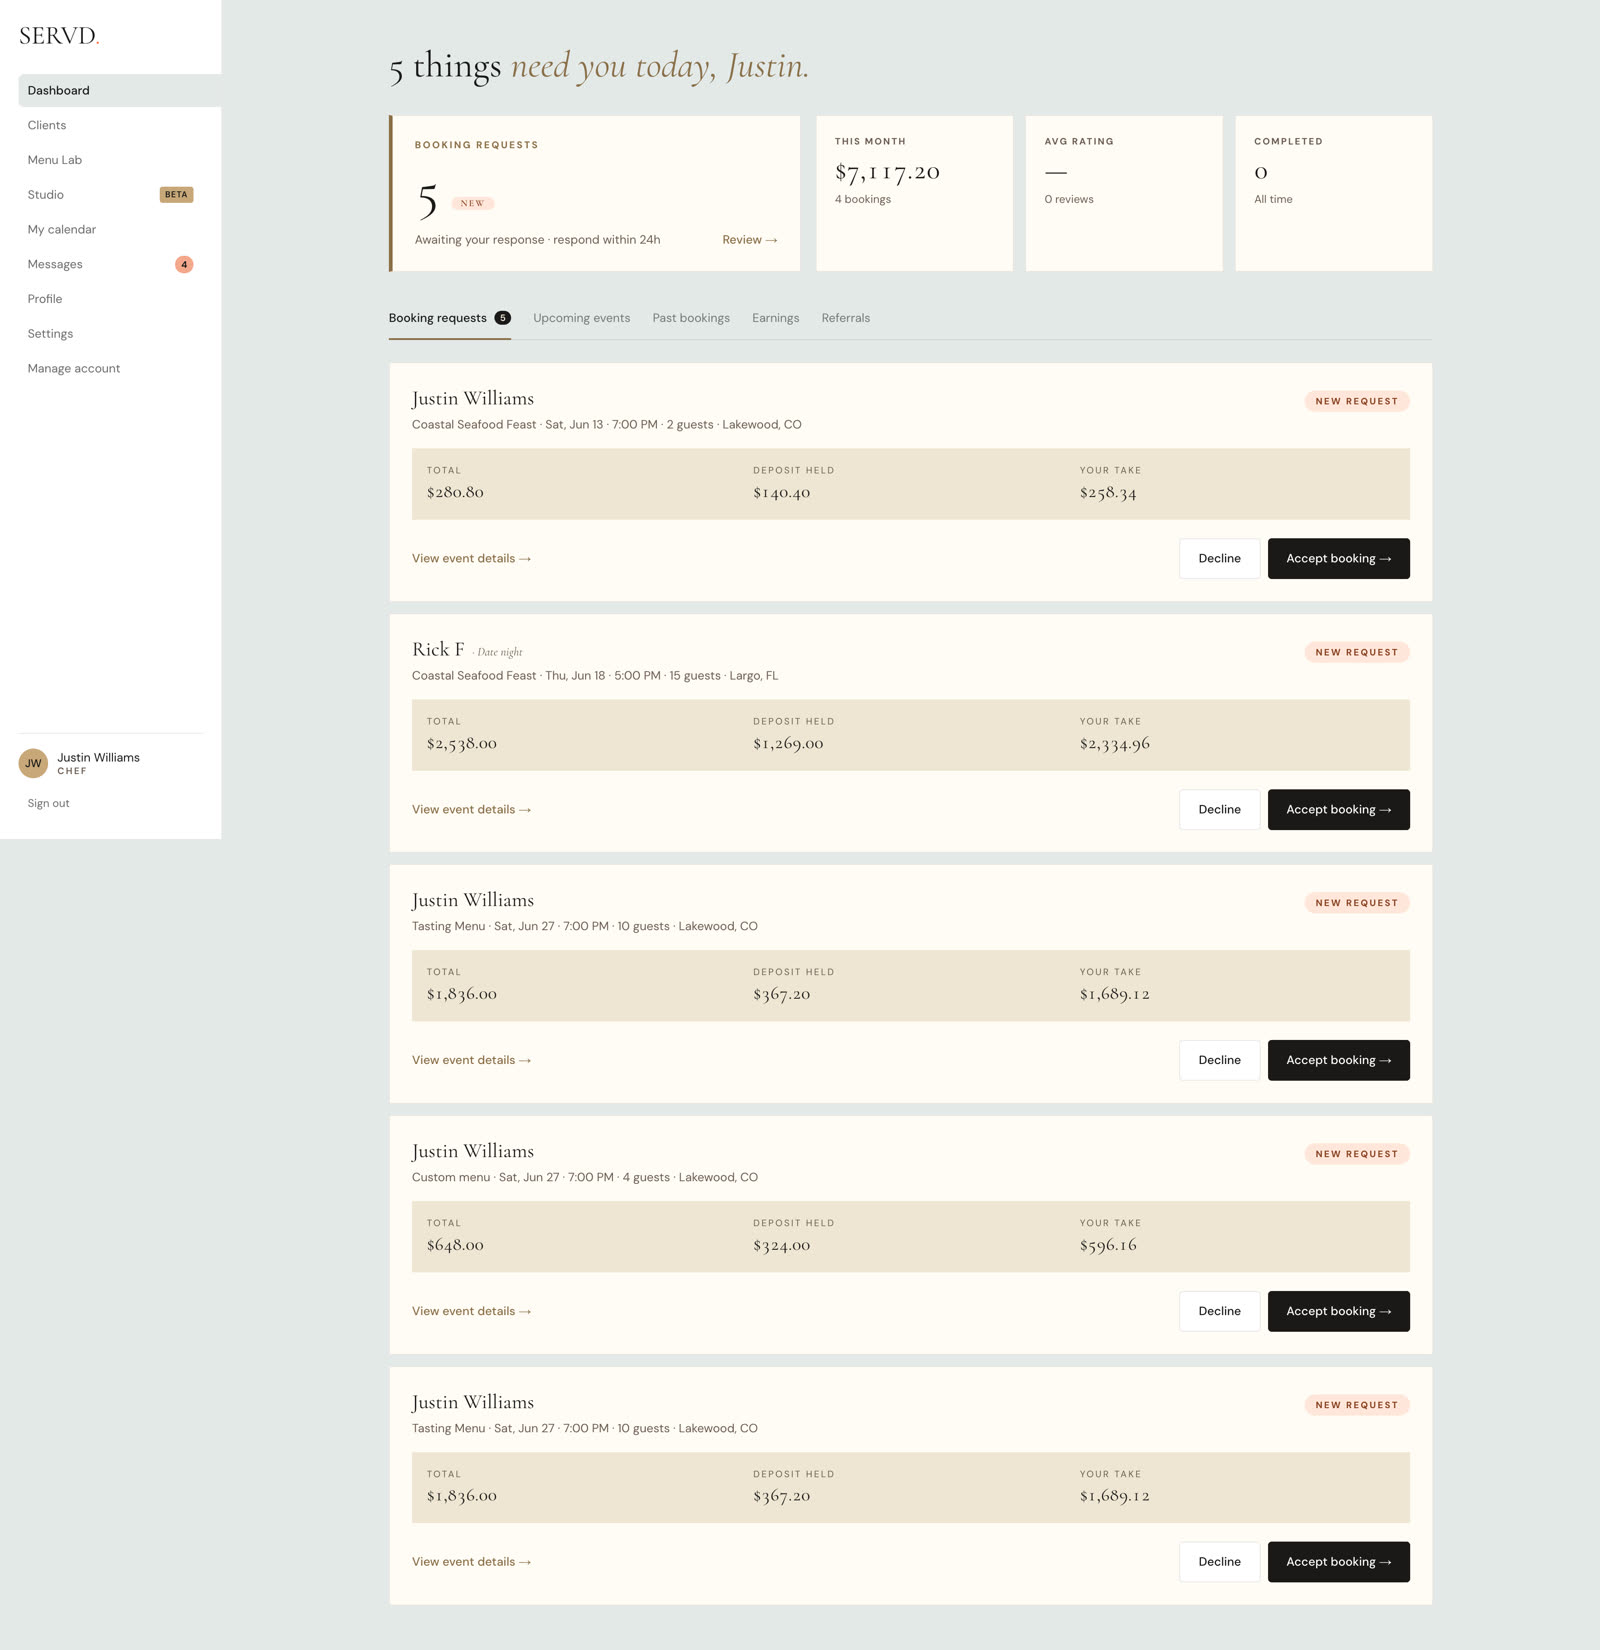Switch to Past bookings tab

tap(691, 318)
